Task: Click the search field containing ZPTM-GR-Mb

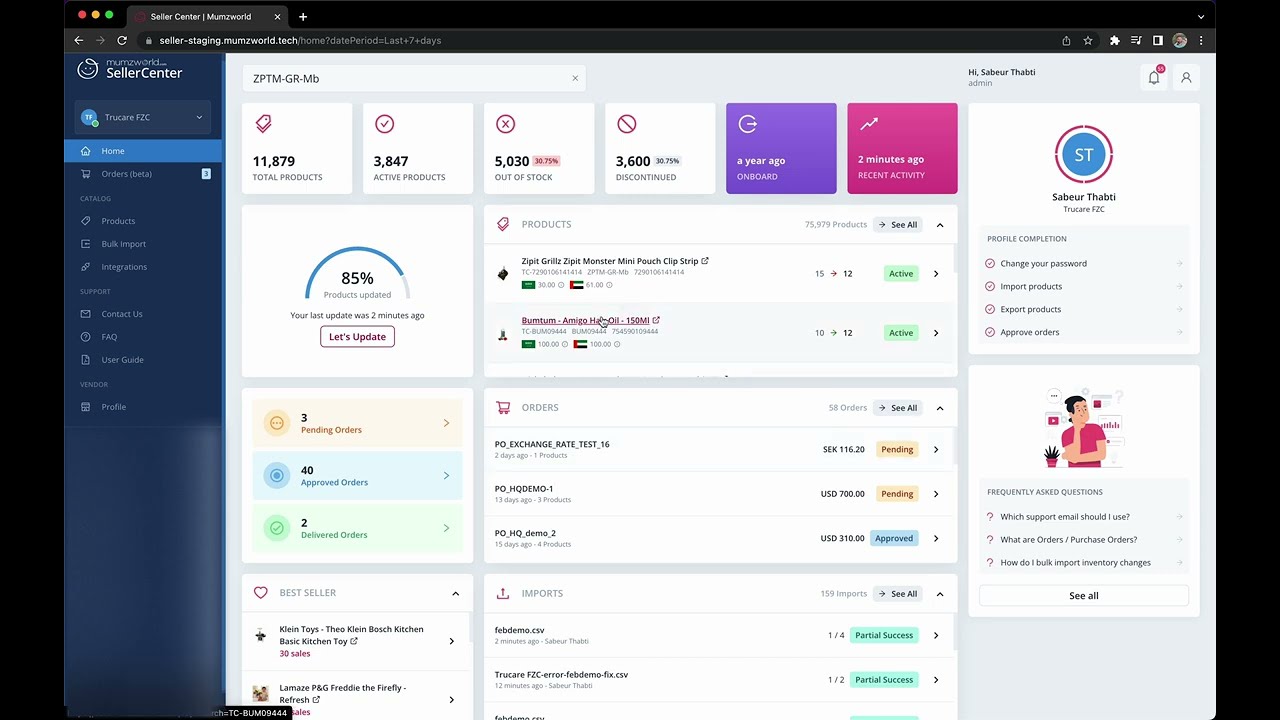Action: point(413,78)
